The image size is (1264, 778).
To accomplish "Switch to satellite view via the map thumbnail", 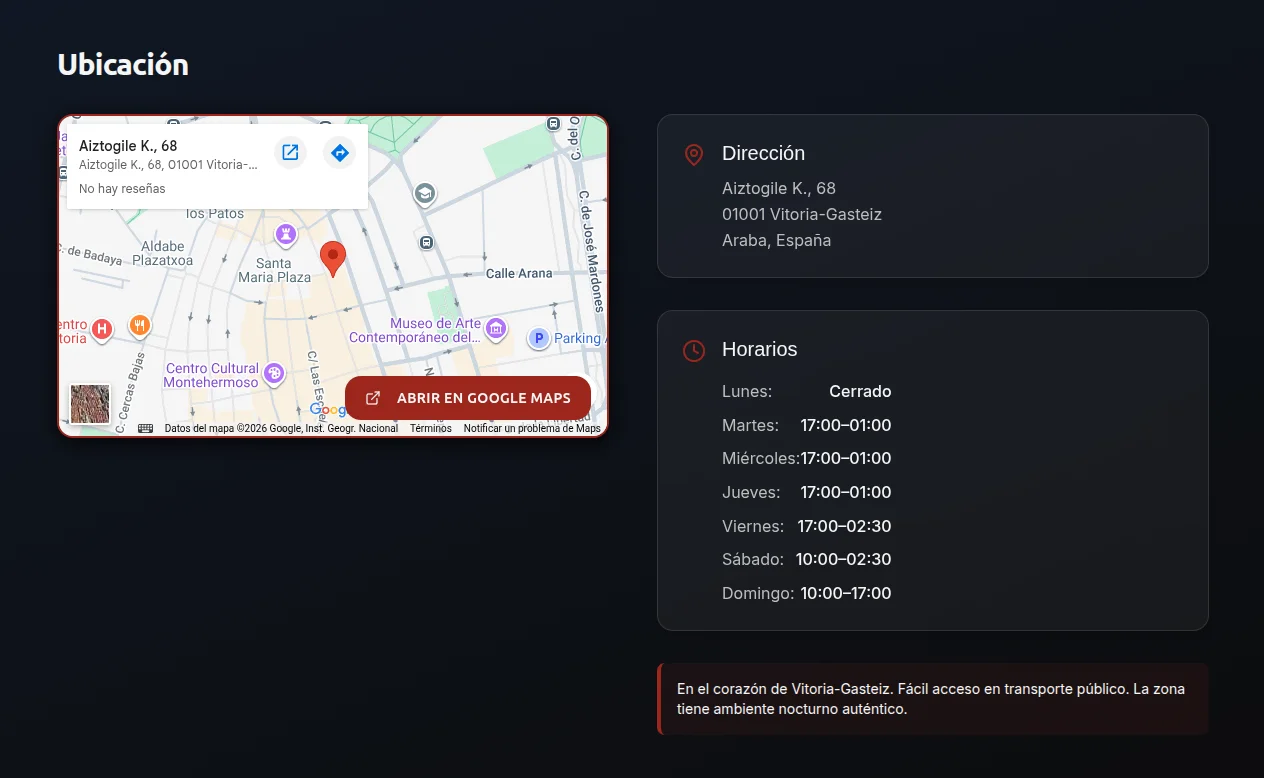I will (x=89, y=403).
